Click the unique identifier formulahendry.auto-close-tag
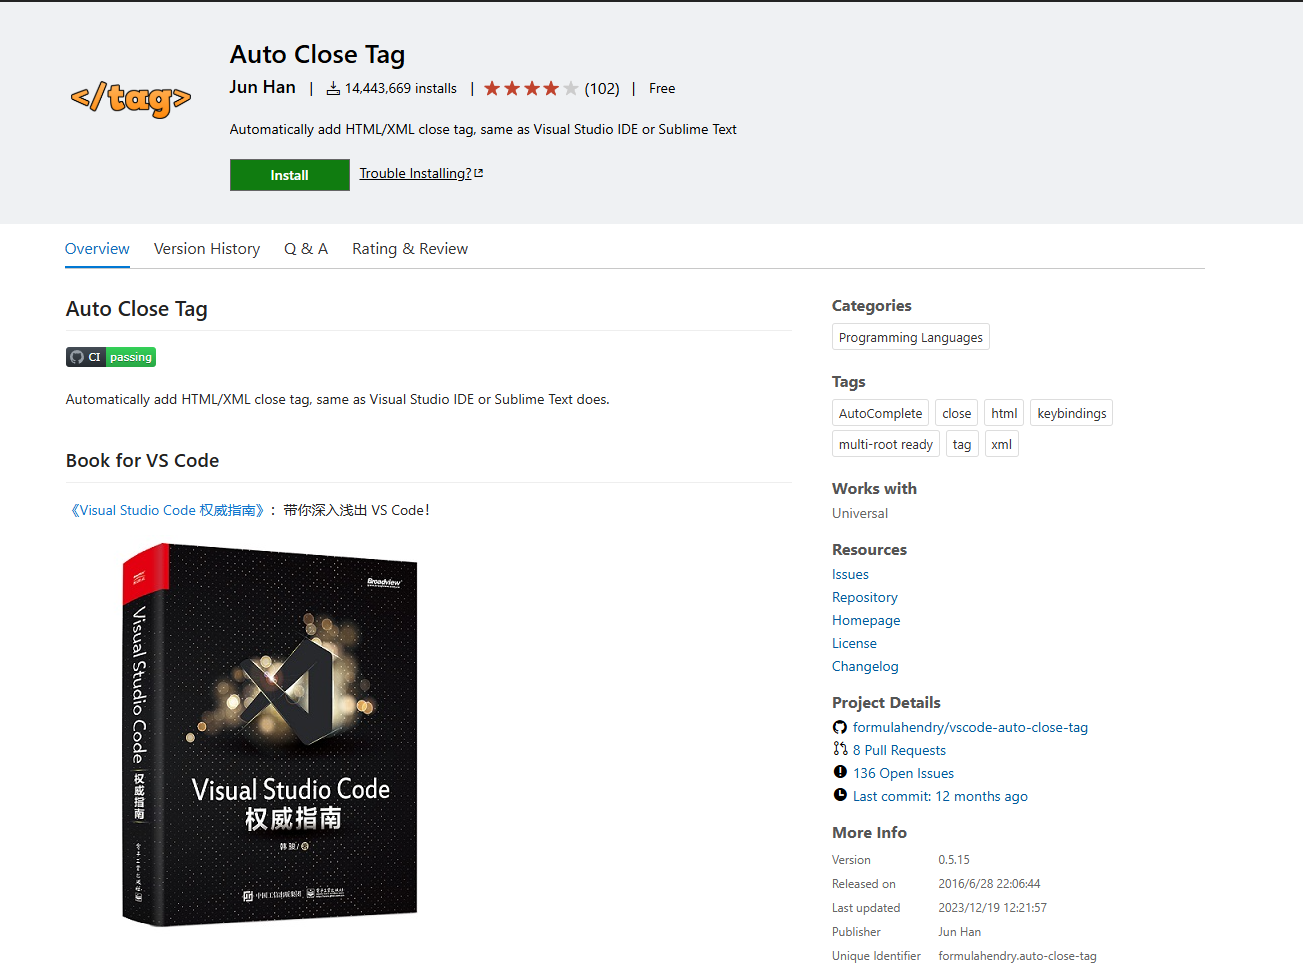 (1017, 956)
